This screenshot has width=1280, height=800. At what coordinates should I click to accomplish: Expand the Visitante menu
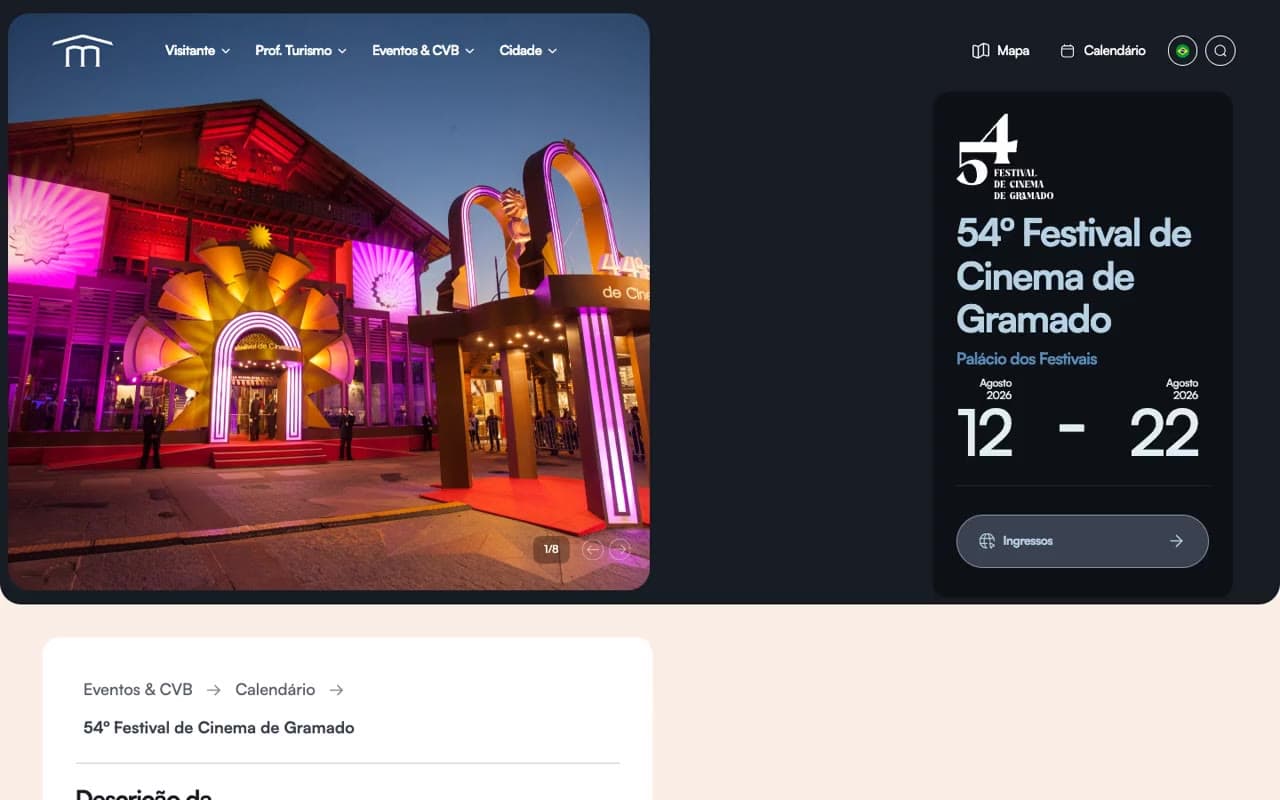(x=197, y=50)
